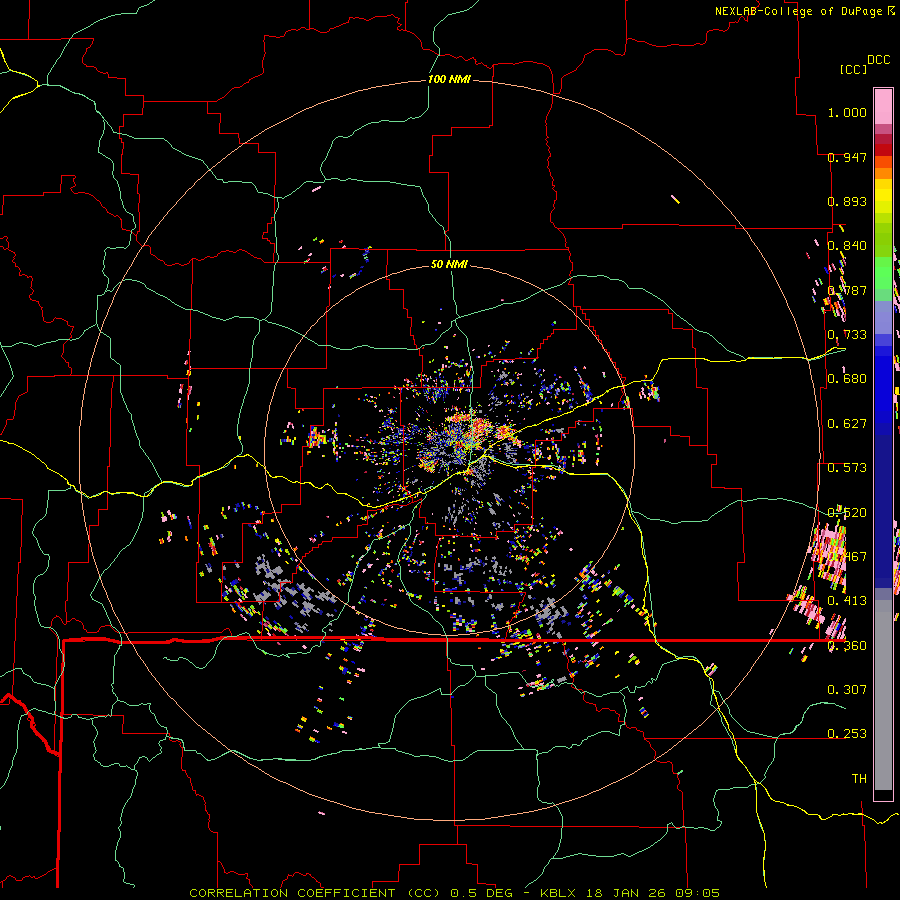Click the TH threshold legend label
This screenshot has height=900, width=900.
point(859,779)
